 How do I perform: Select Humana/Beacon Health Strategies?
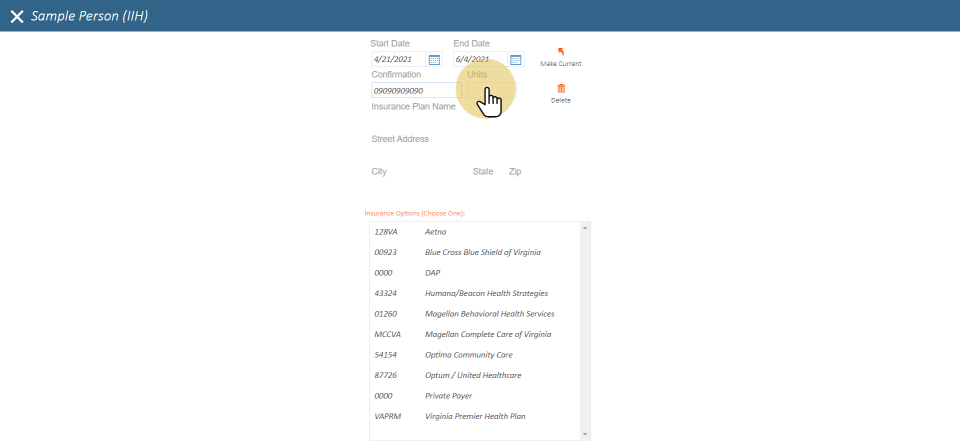(486, 293)
